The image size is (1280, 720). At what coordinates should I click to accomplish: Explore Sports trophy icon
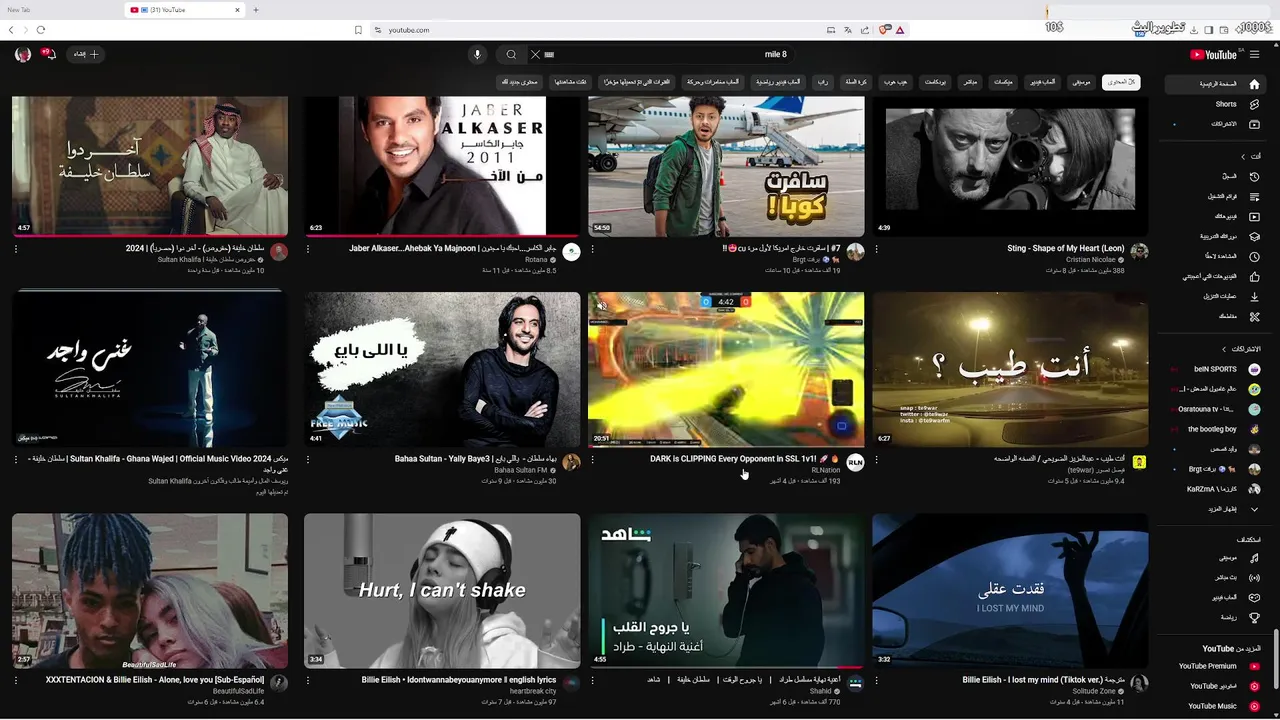tap(1254, 618)
